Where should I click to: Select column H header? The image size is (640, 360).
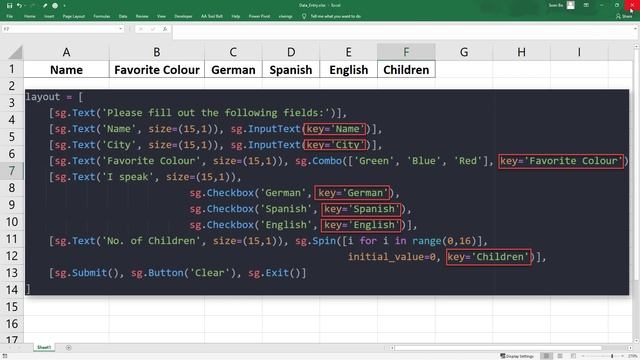click(522, 52)
